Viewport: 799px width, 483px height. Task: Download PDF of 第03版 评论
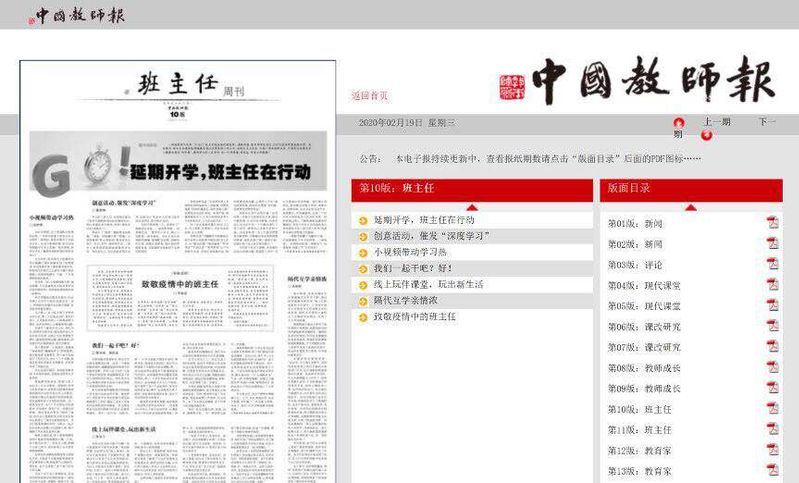coord(772,264)
